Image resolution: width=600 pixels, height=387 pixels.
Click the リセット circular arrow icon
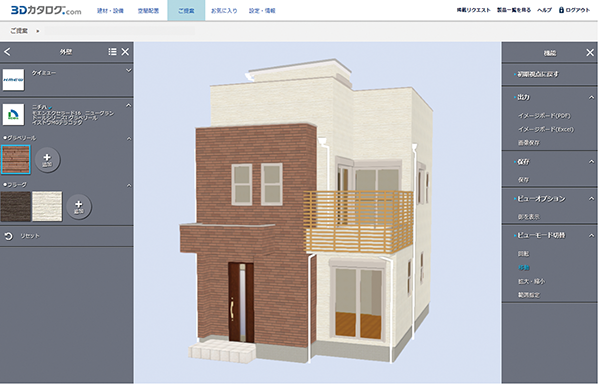(8, 236)
